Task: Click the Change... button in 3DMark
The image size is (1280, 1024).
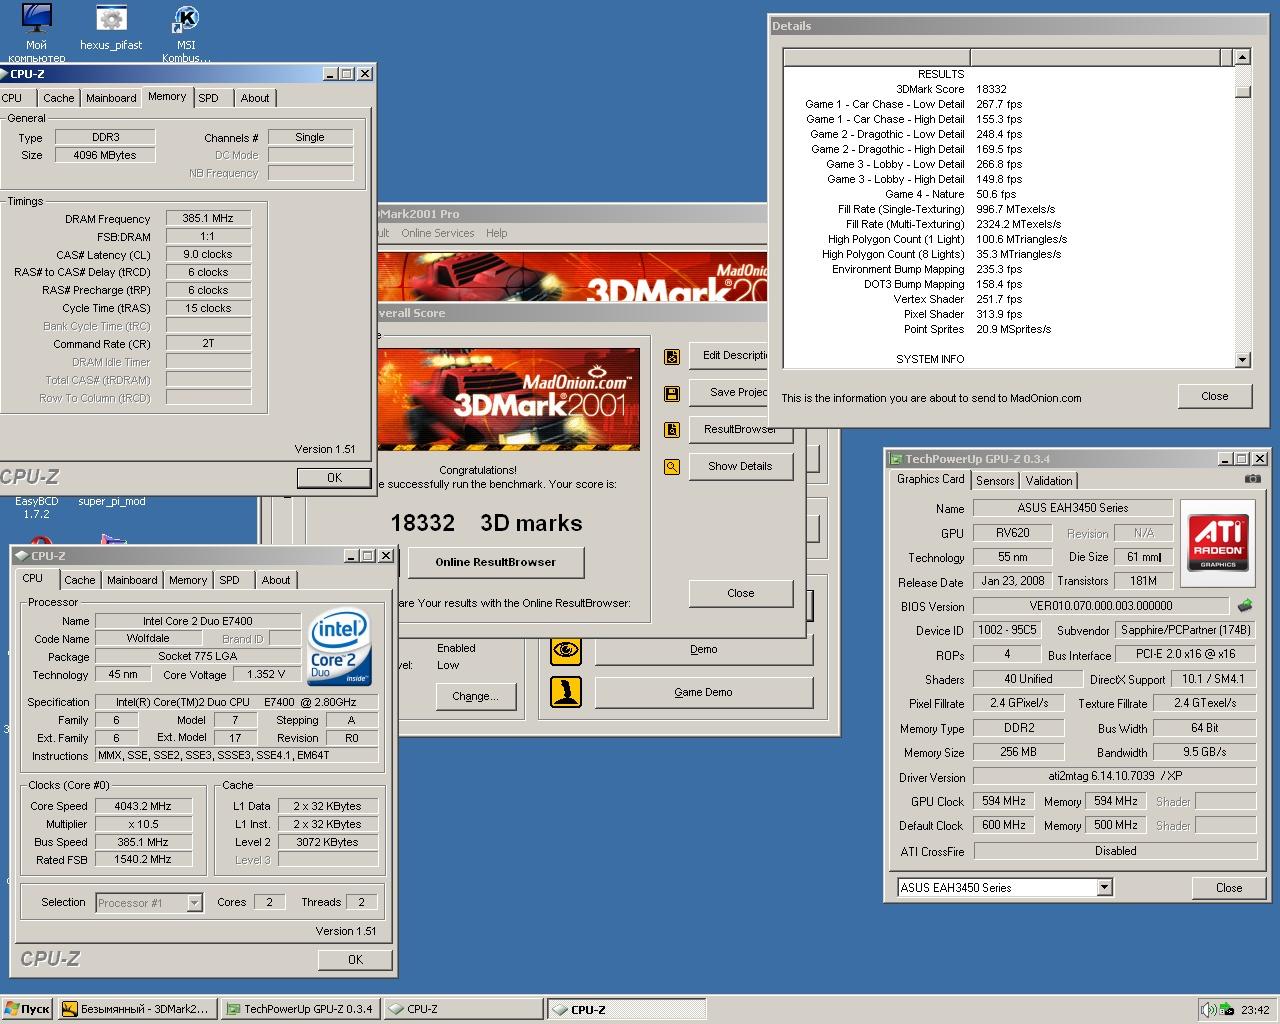Action: pos(475,696)
